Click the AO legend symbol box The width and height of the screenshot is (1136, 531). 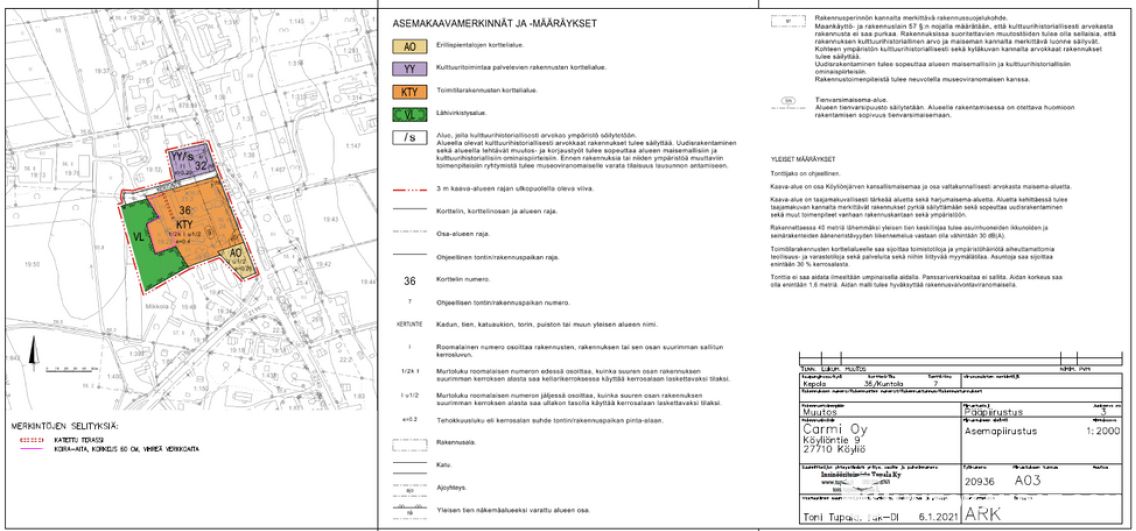coord(408,47)
